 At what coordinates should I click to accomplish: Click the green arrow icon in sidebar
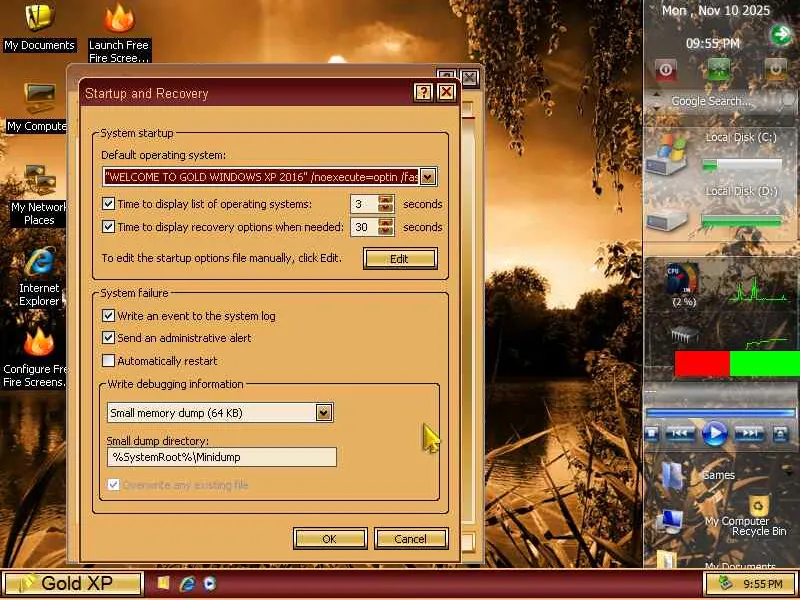pos(780,35)
